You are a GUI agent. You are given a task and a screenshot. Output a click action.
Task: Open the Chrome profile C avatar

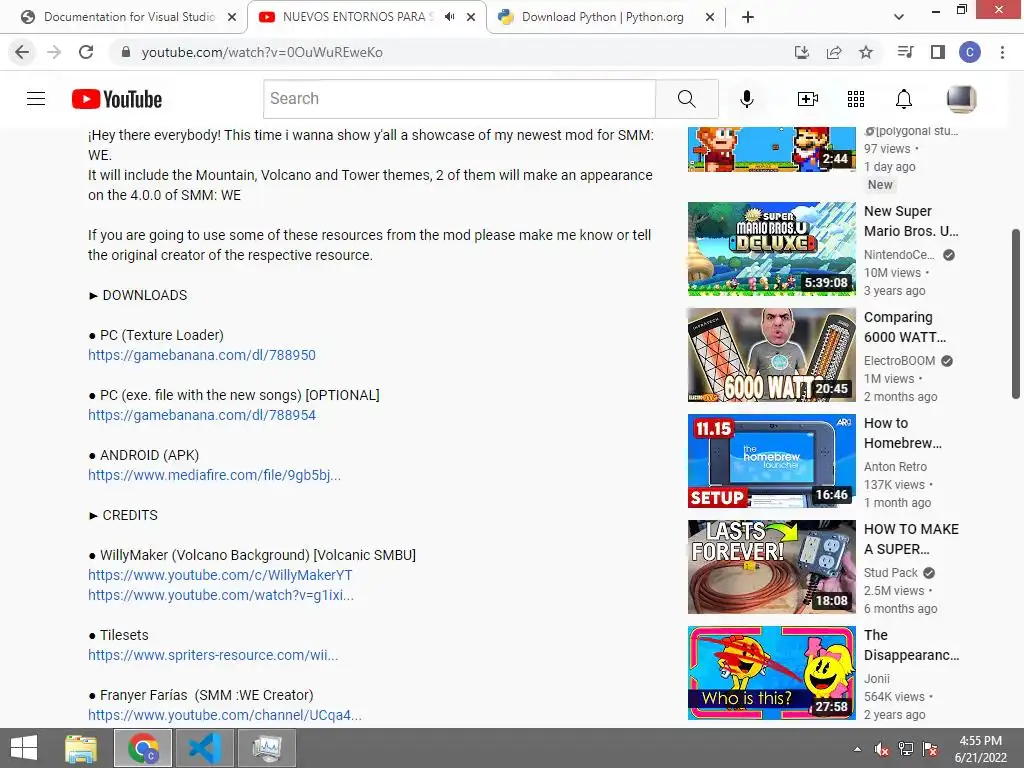coord(970,52)
